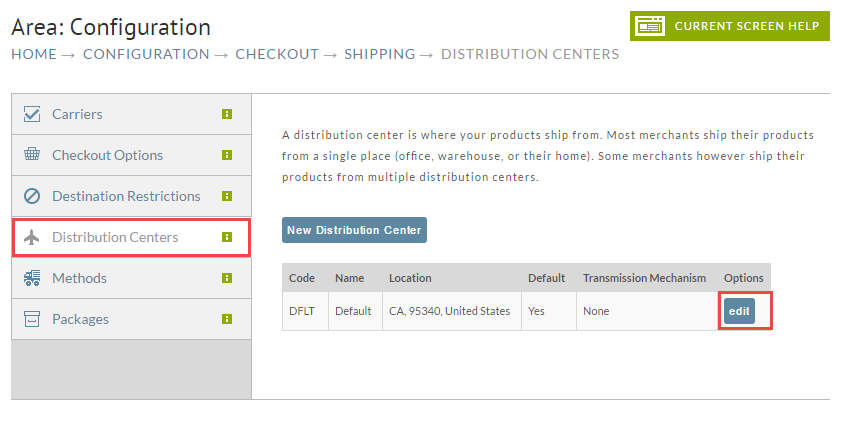Click green info icon beside Distribution Centers
847x445 pixels.
pyautogui.click(x=227, y=237)
